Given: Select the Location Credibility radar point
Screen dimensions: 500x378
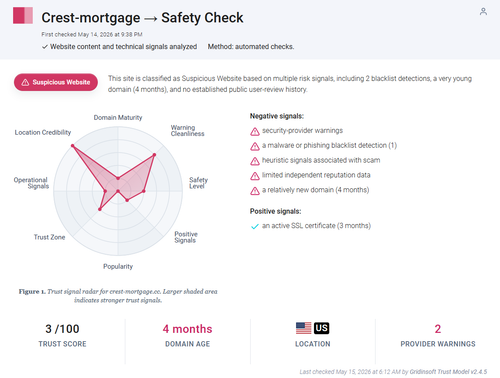Looking at the screenshot, I should pyautogui.click(x=72, y=146).
